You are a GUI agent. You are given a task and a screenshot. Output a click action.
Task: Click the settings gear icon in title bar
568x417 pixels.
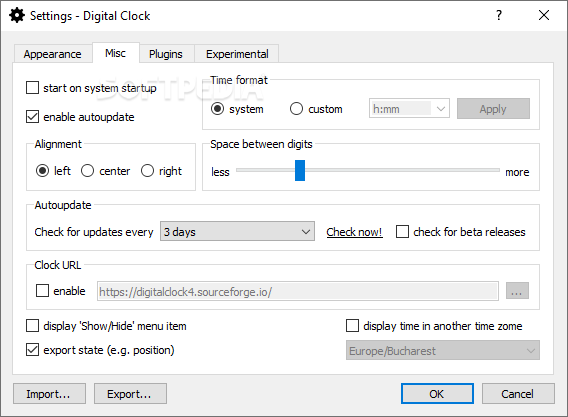click(17, 16)
